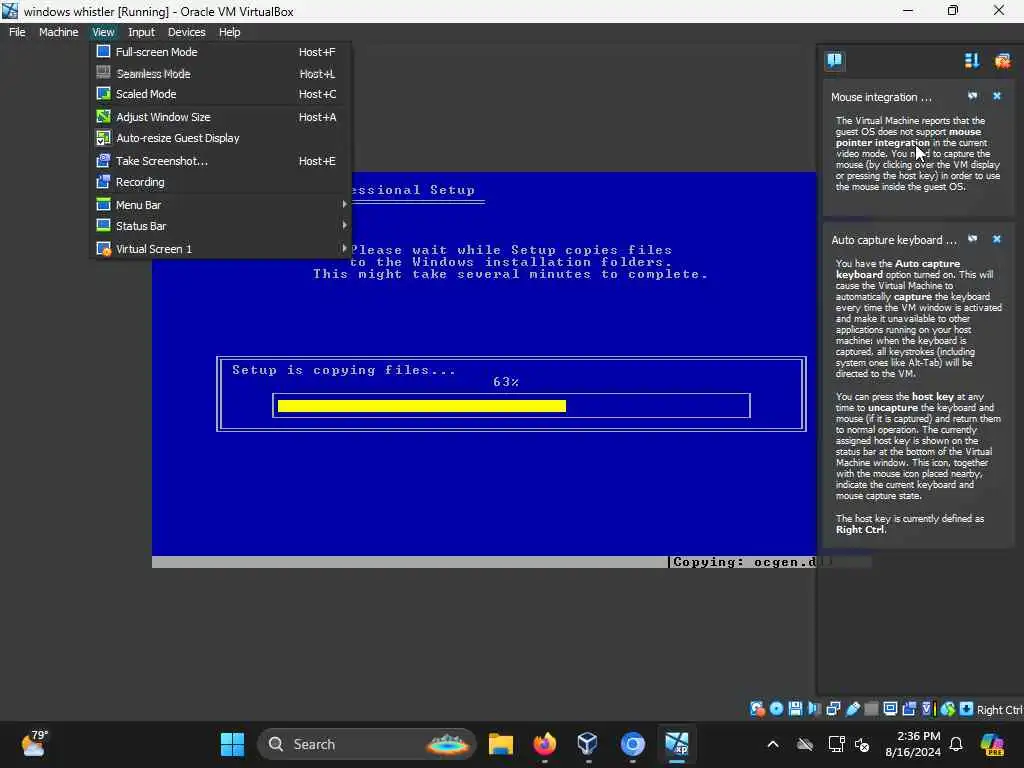The image size is (1024, 768).
Task: Toggle Auto-resize Guest Display option
Action: [221, 138]
